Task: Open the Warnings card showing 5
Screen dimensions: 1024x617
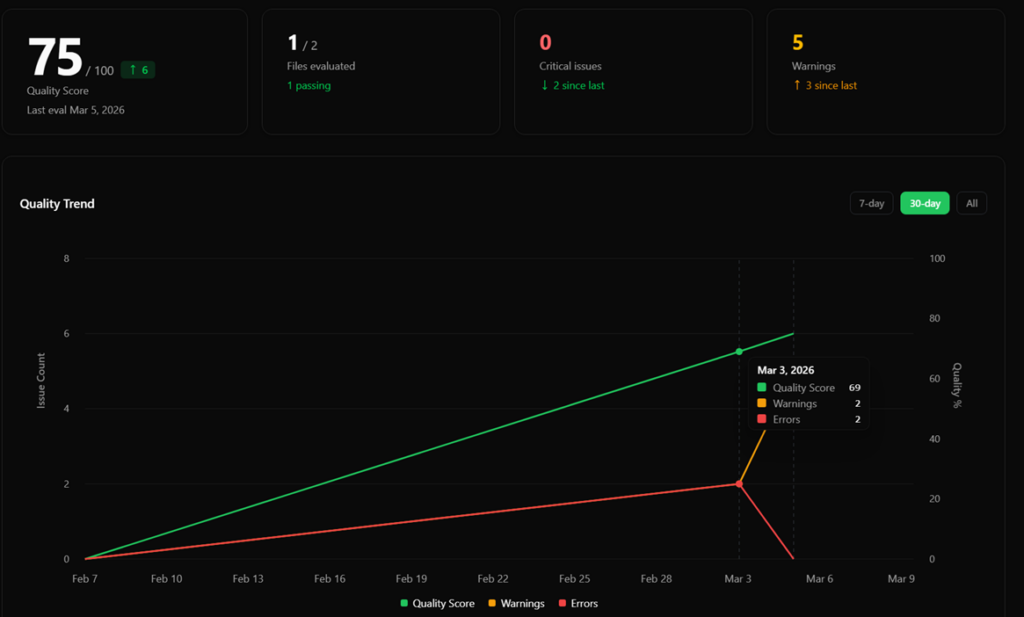Action: coord(885,70)
